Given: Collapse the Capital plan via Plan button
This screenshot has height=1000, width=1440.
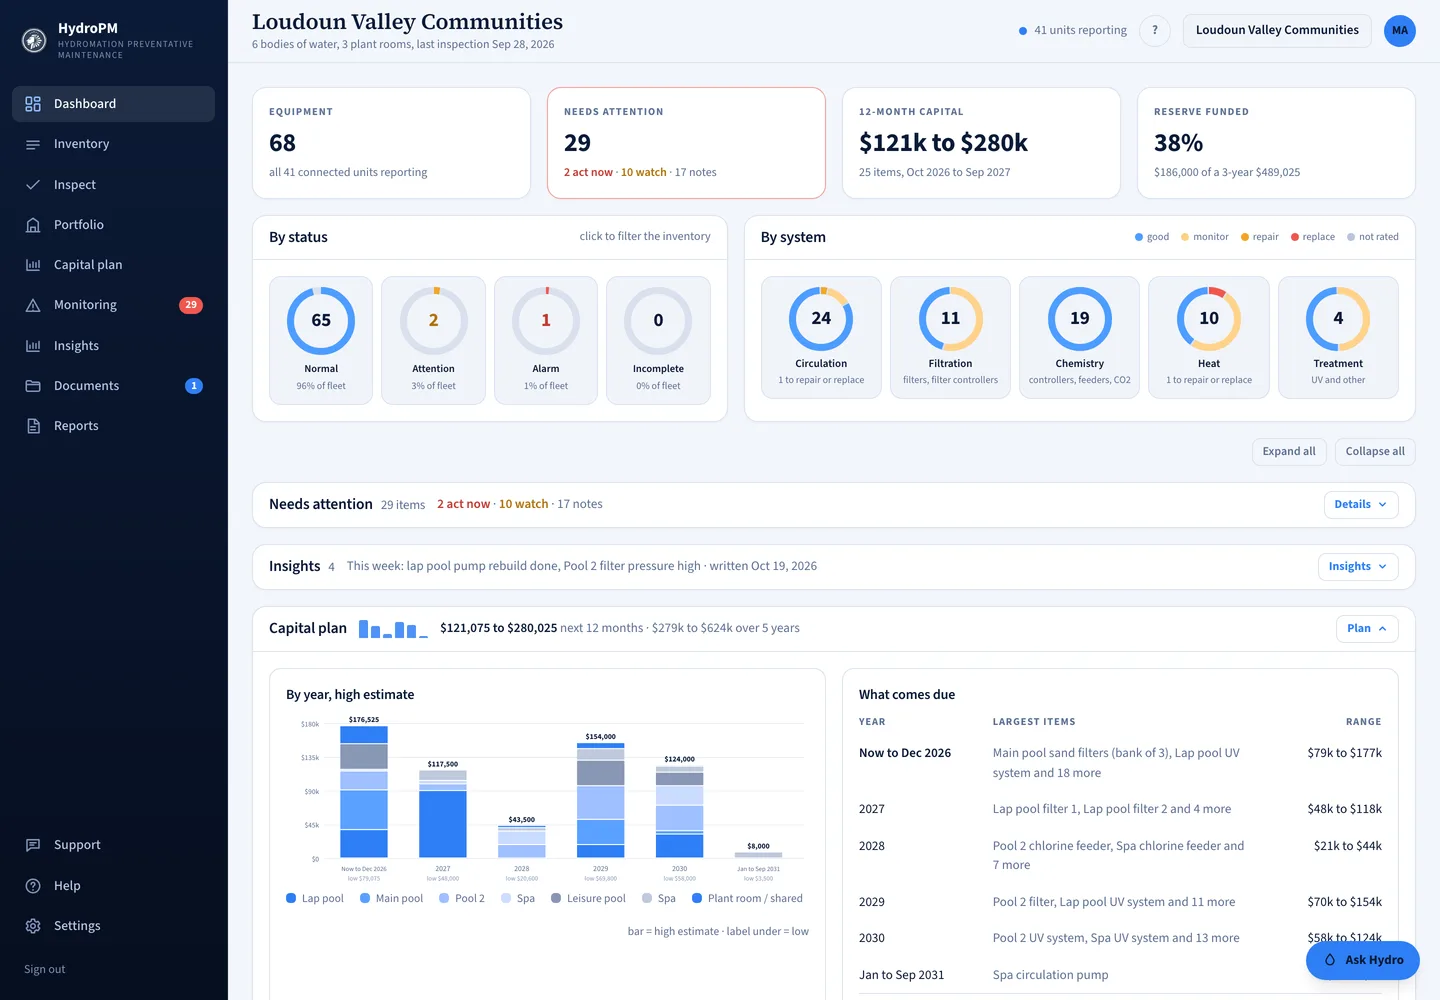Looking at the screenshot, I should click(x=1367, y=629).
